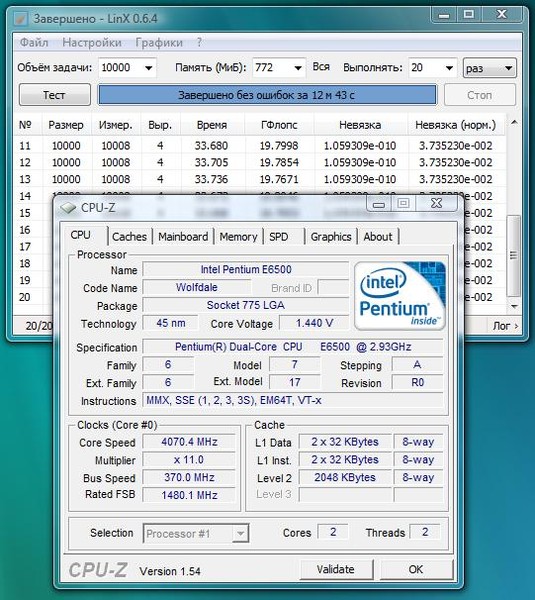Click the Вся memory link

(x=321, y=67)
